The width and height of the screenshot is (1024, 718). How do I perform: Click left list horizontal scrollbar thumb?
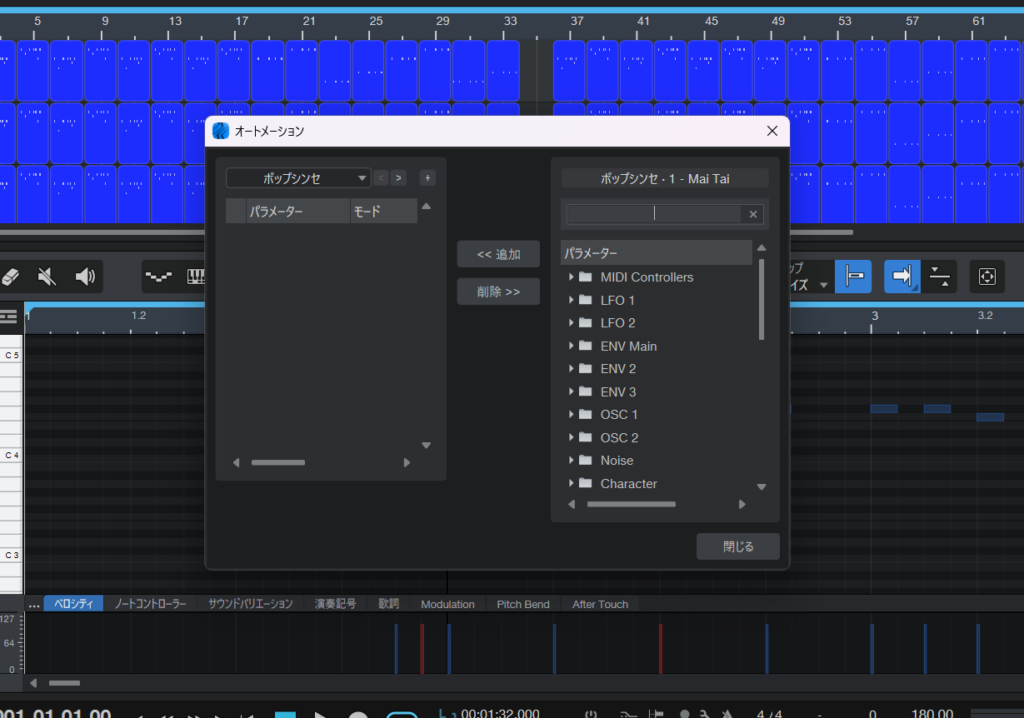click(278, 463)
